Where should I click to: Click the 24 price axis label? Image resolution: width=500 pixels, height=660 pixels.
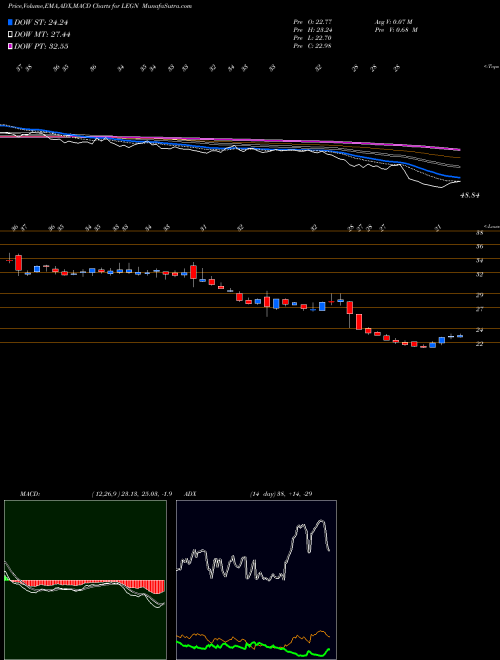click(479, 330)
